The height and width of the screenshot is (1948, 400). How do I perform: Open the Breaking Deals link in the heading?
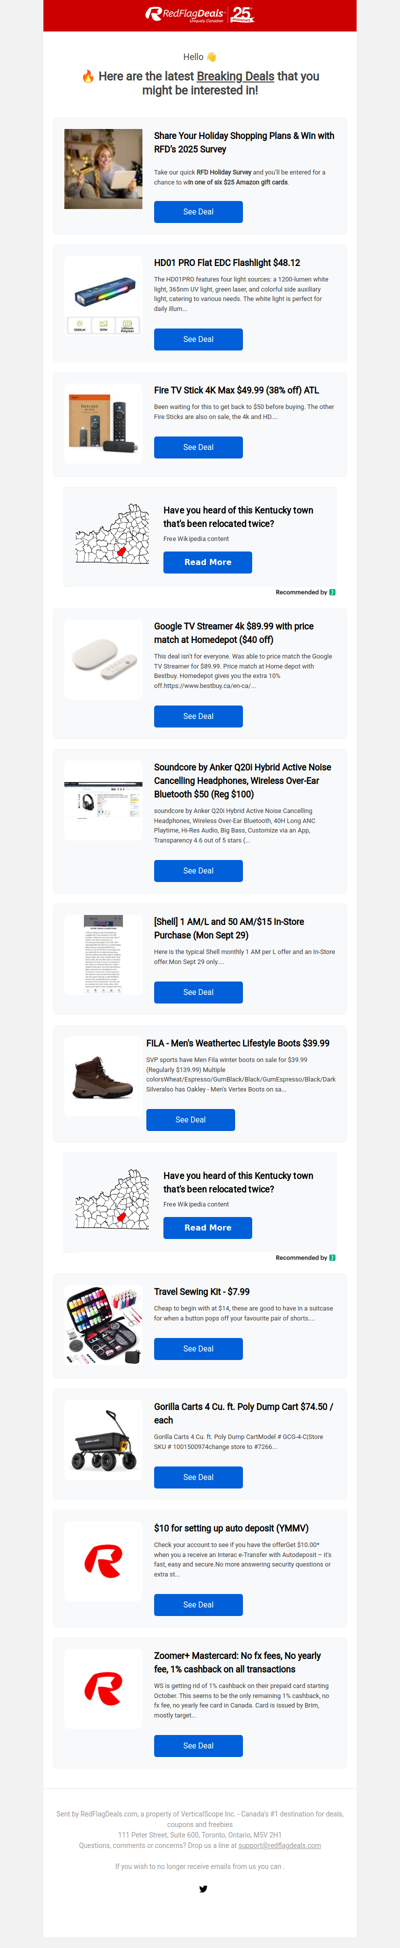[234, 76]
